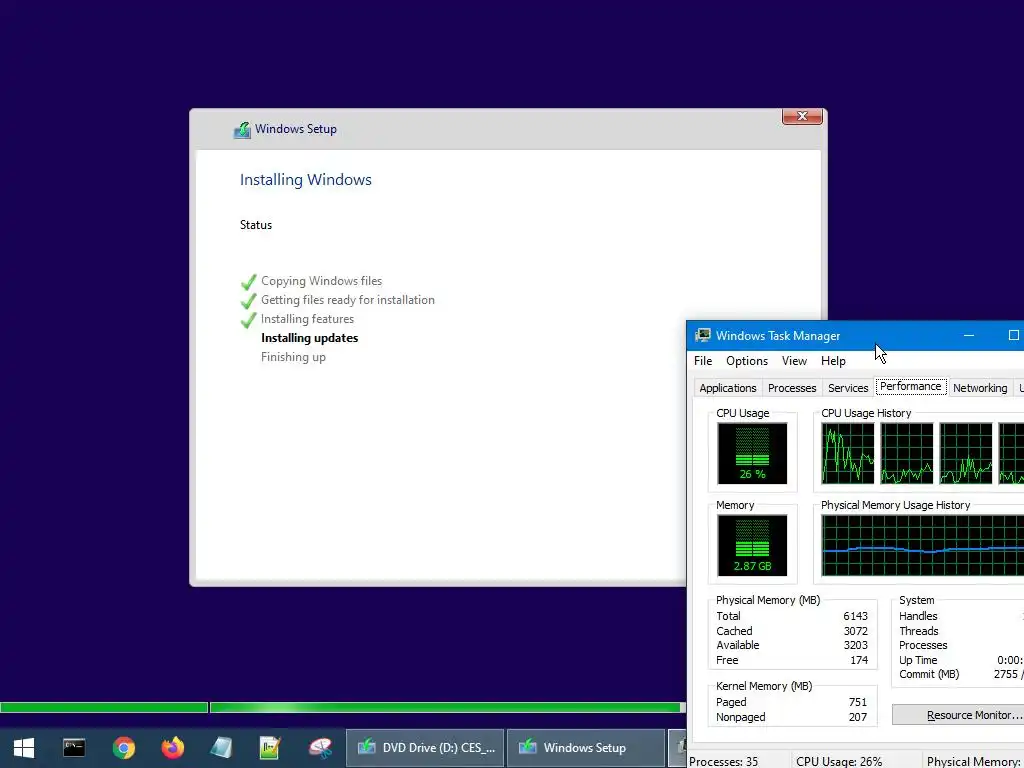Click the first CPU Usage History graph
This screenshot has width=1024, height=768.
(x=848, y=453)
